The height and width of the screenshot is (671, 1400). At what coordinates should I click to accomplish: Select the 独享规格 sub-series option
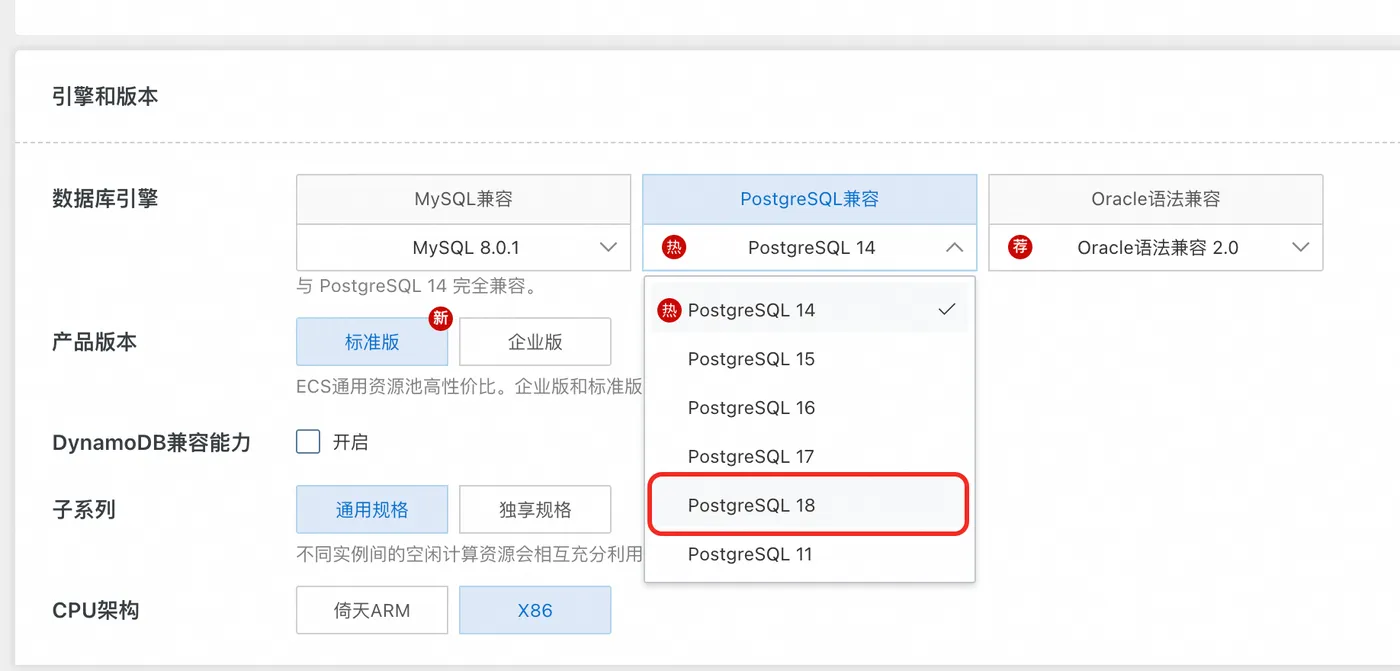click(535, 510)
